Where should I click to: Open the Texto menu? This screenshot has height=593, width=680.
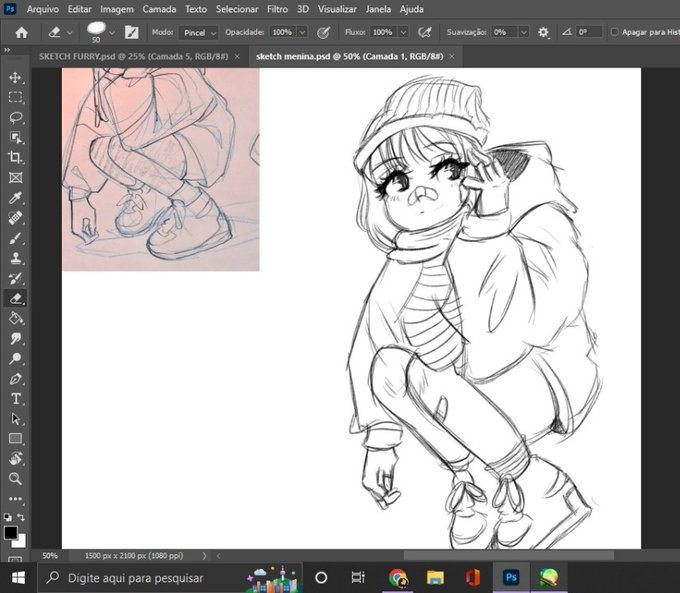(196, 9)
